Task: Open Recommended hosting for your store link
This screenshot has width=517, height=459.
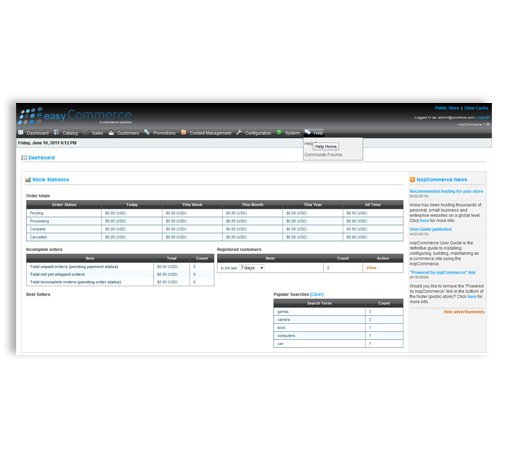Action: point(446,191)
